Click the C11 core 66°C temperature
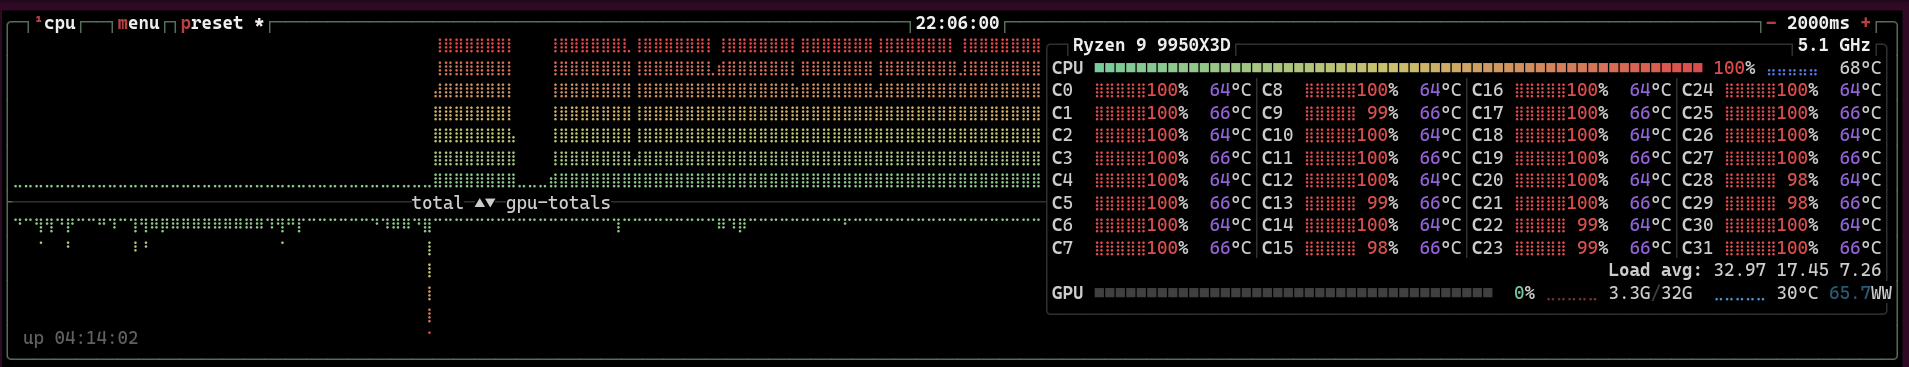The height and width of the screenshot is (367, 1909). point(1440,158)
